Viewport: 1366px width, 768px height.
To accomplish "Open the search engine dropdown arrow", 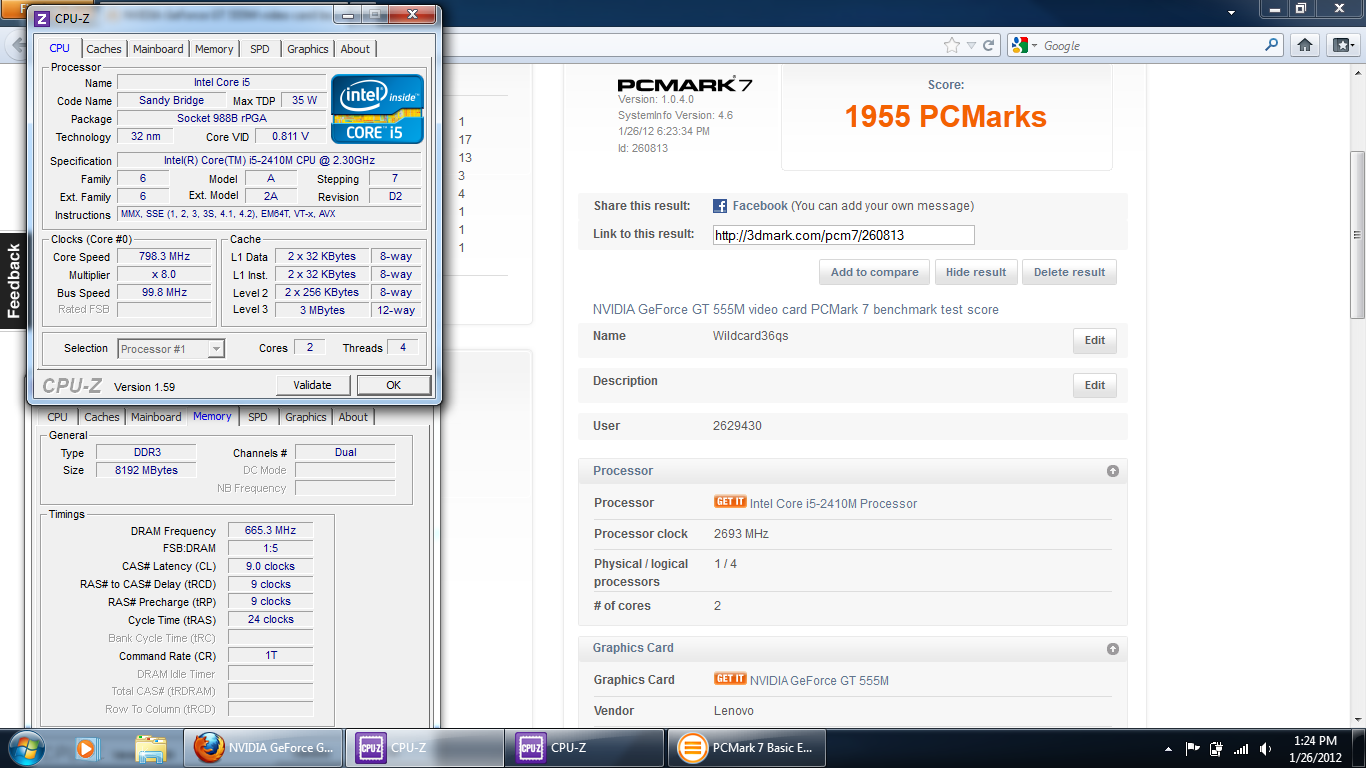I will click(1034, 46).
